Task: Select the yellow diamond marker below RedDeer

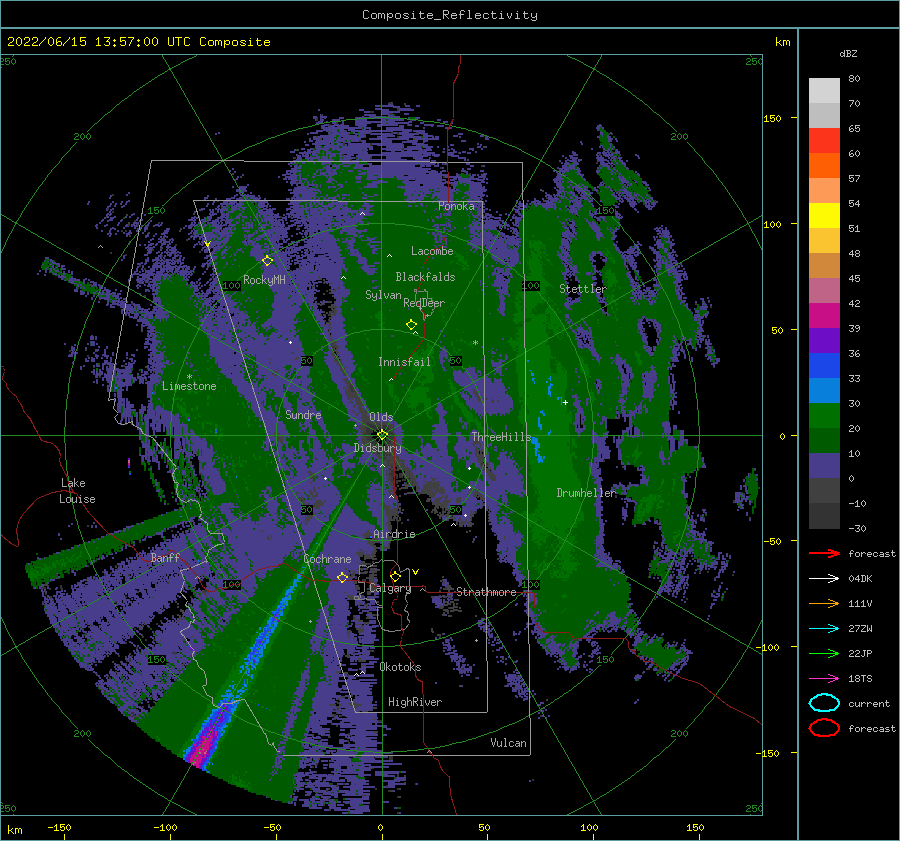Action: (x=411, y=324)
